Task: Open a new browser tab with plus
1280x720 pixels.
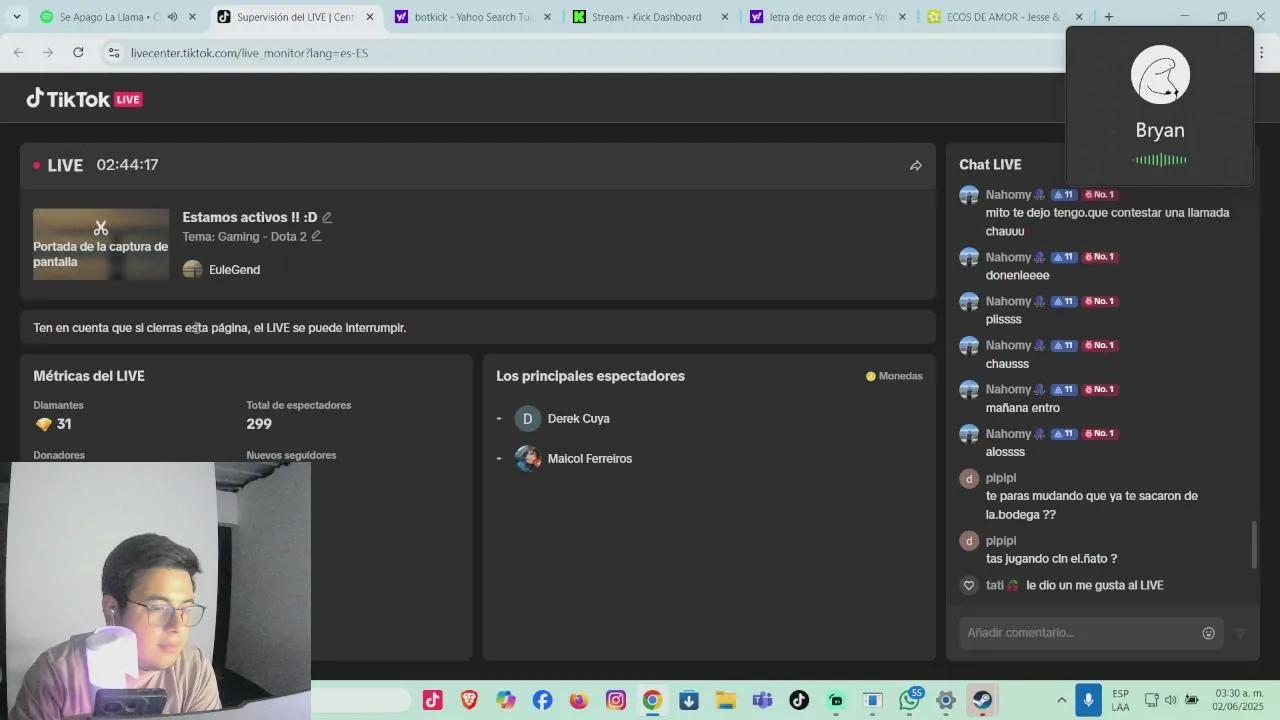Action: click(1108, 17)
